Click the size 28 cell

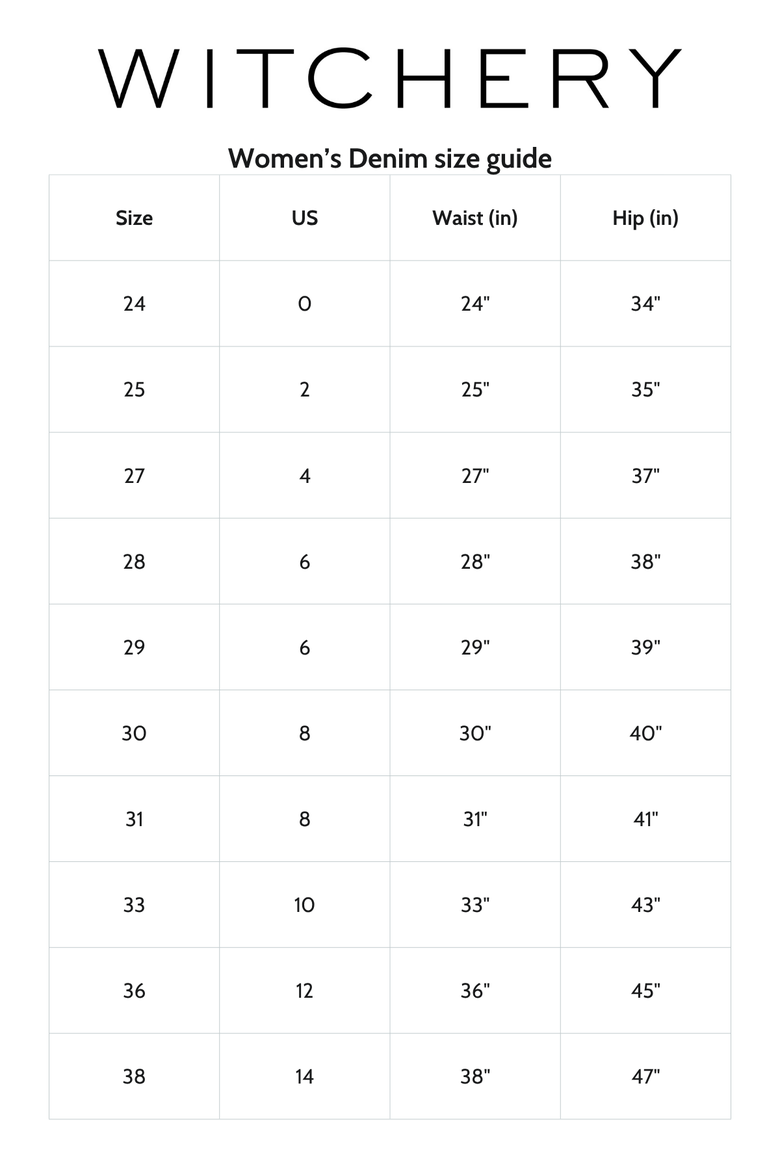click(134, 561)
